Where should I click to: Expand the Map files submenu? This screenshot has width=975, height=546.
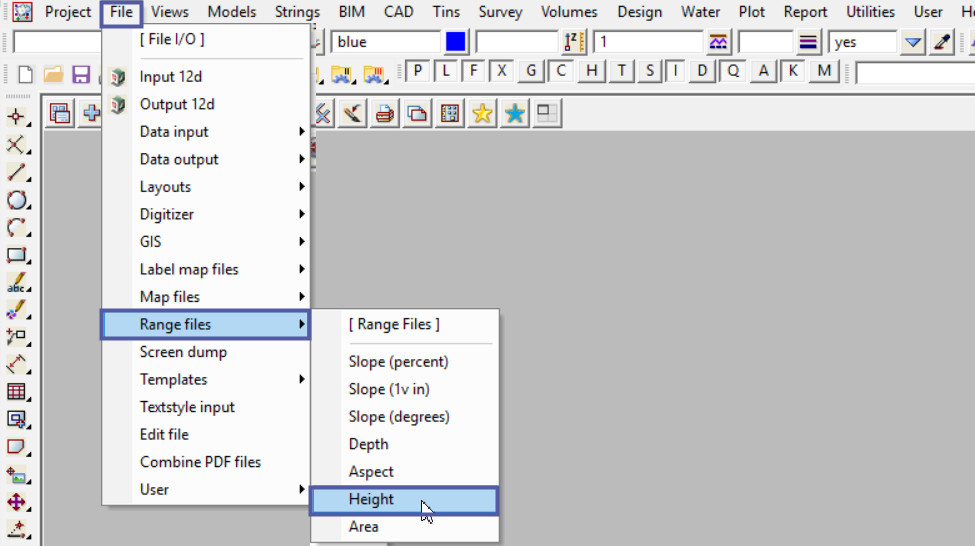click(206, 297)
